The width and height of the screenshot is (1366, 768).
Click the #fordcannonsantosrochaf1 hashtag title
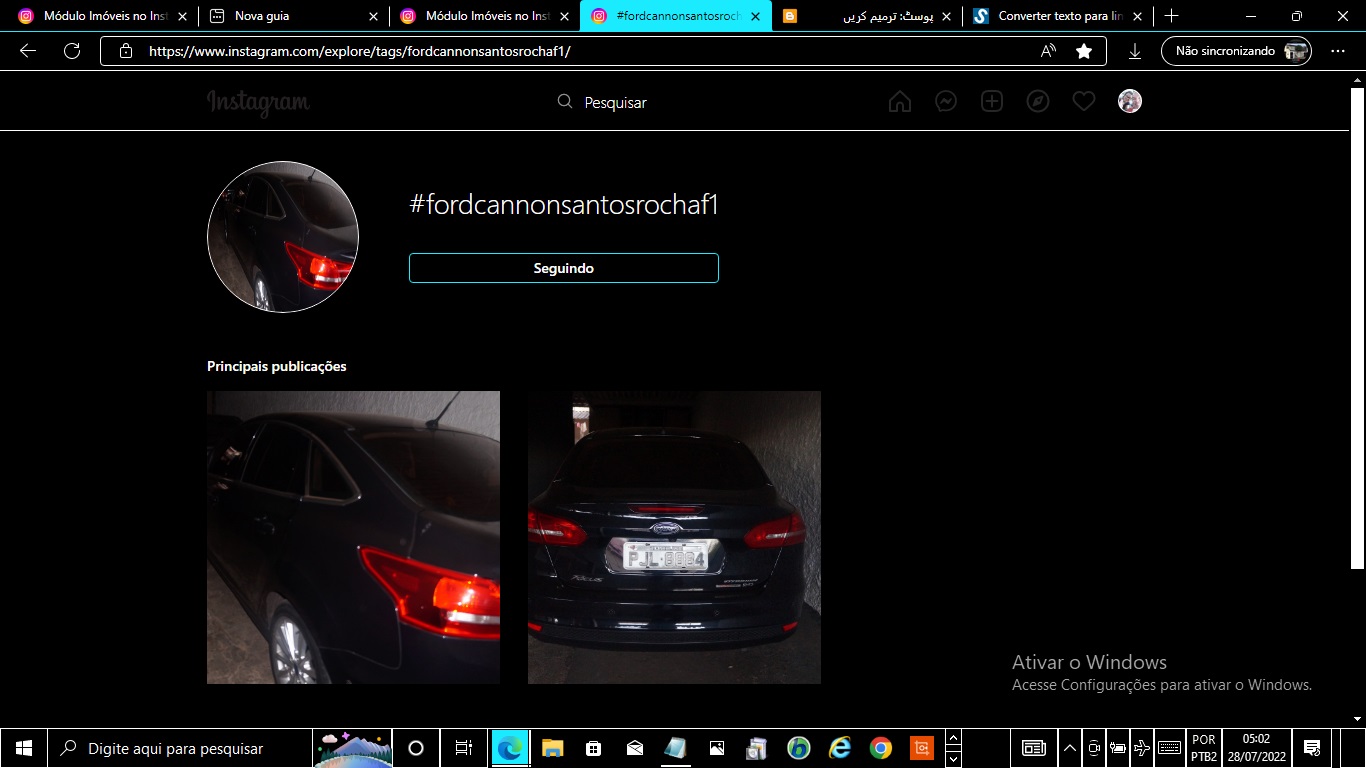tap(564, 205)
